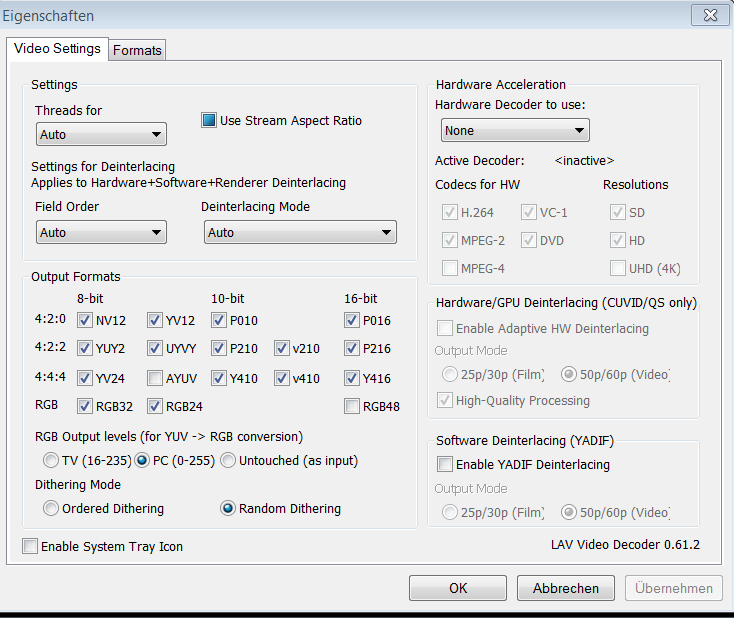Image resolution: width=734 pixels, height=618 pixels.
Task: Open the Deinterlacing Mode dropdown
Action: click(300, 232)
